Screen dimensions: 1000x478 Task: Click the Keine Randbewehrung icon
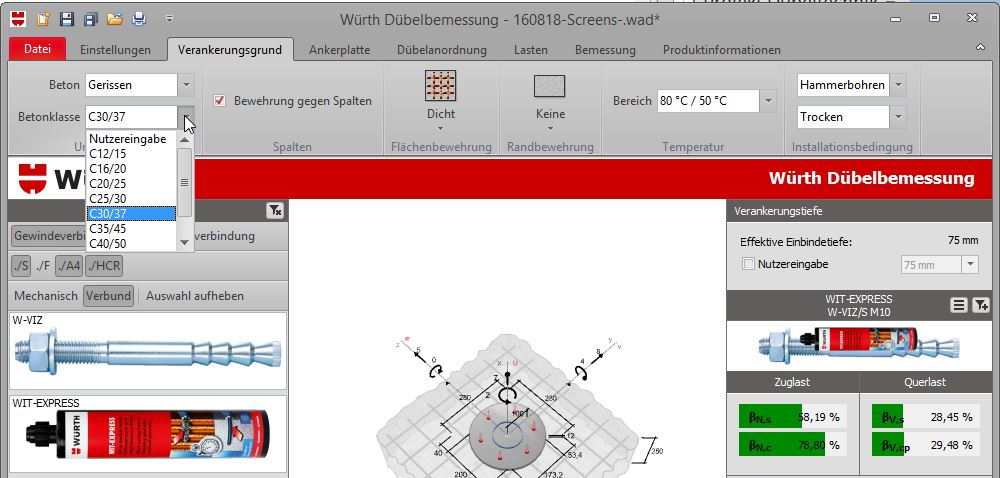tap(550, 86)
